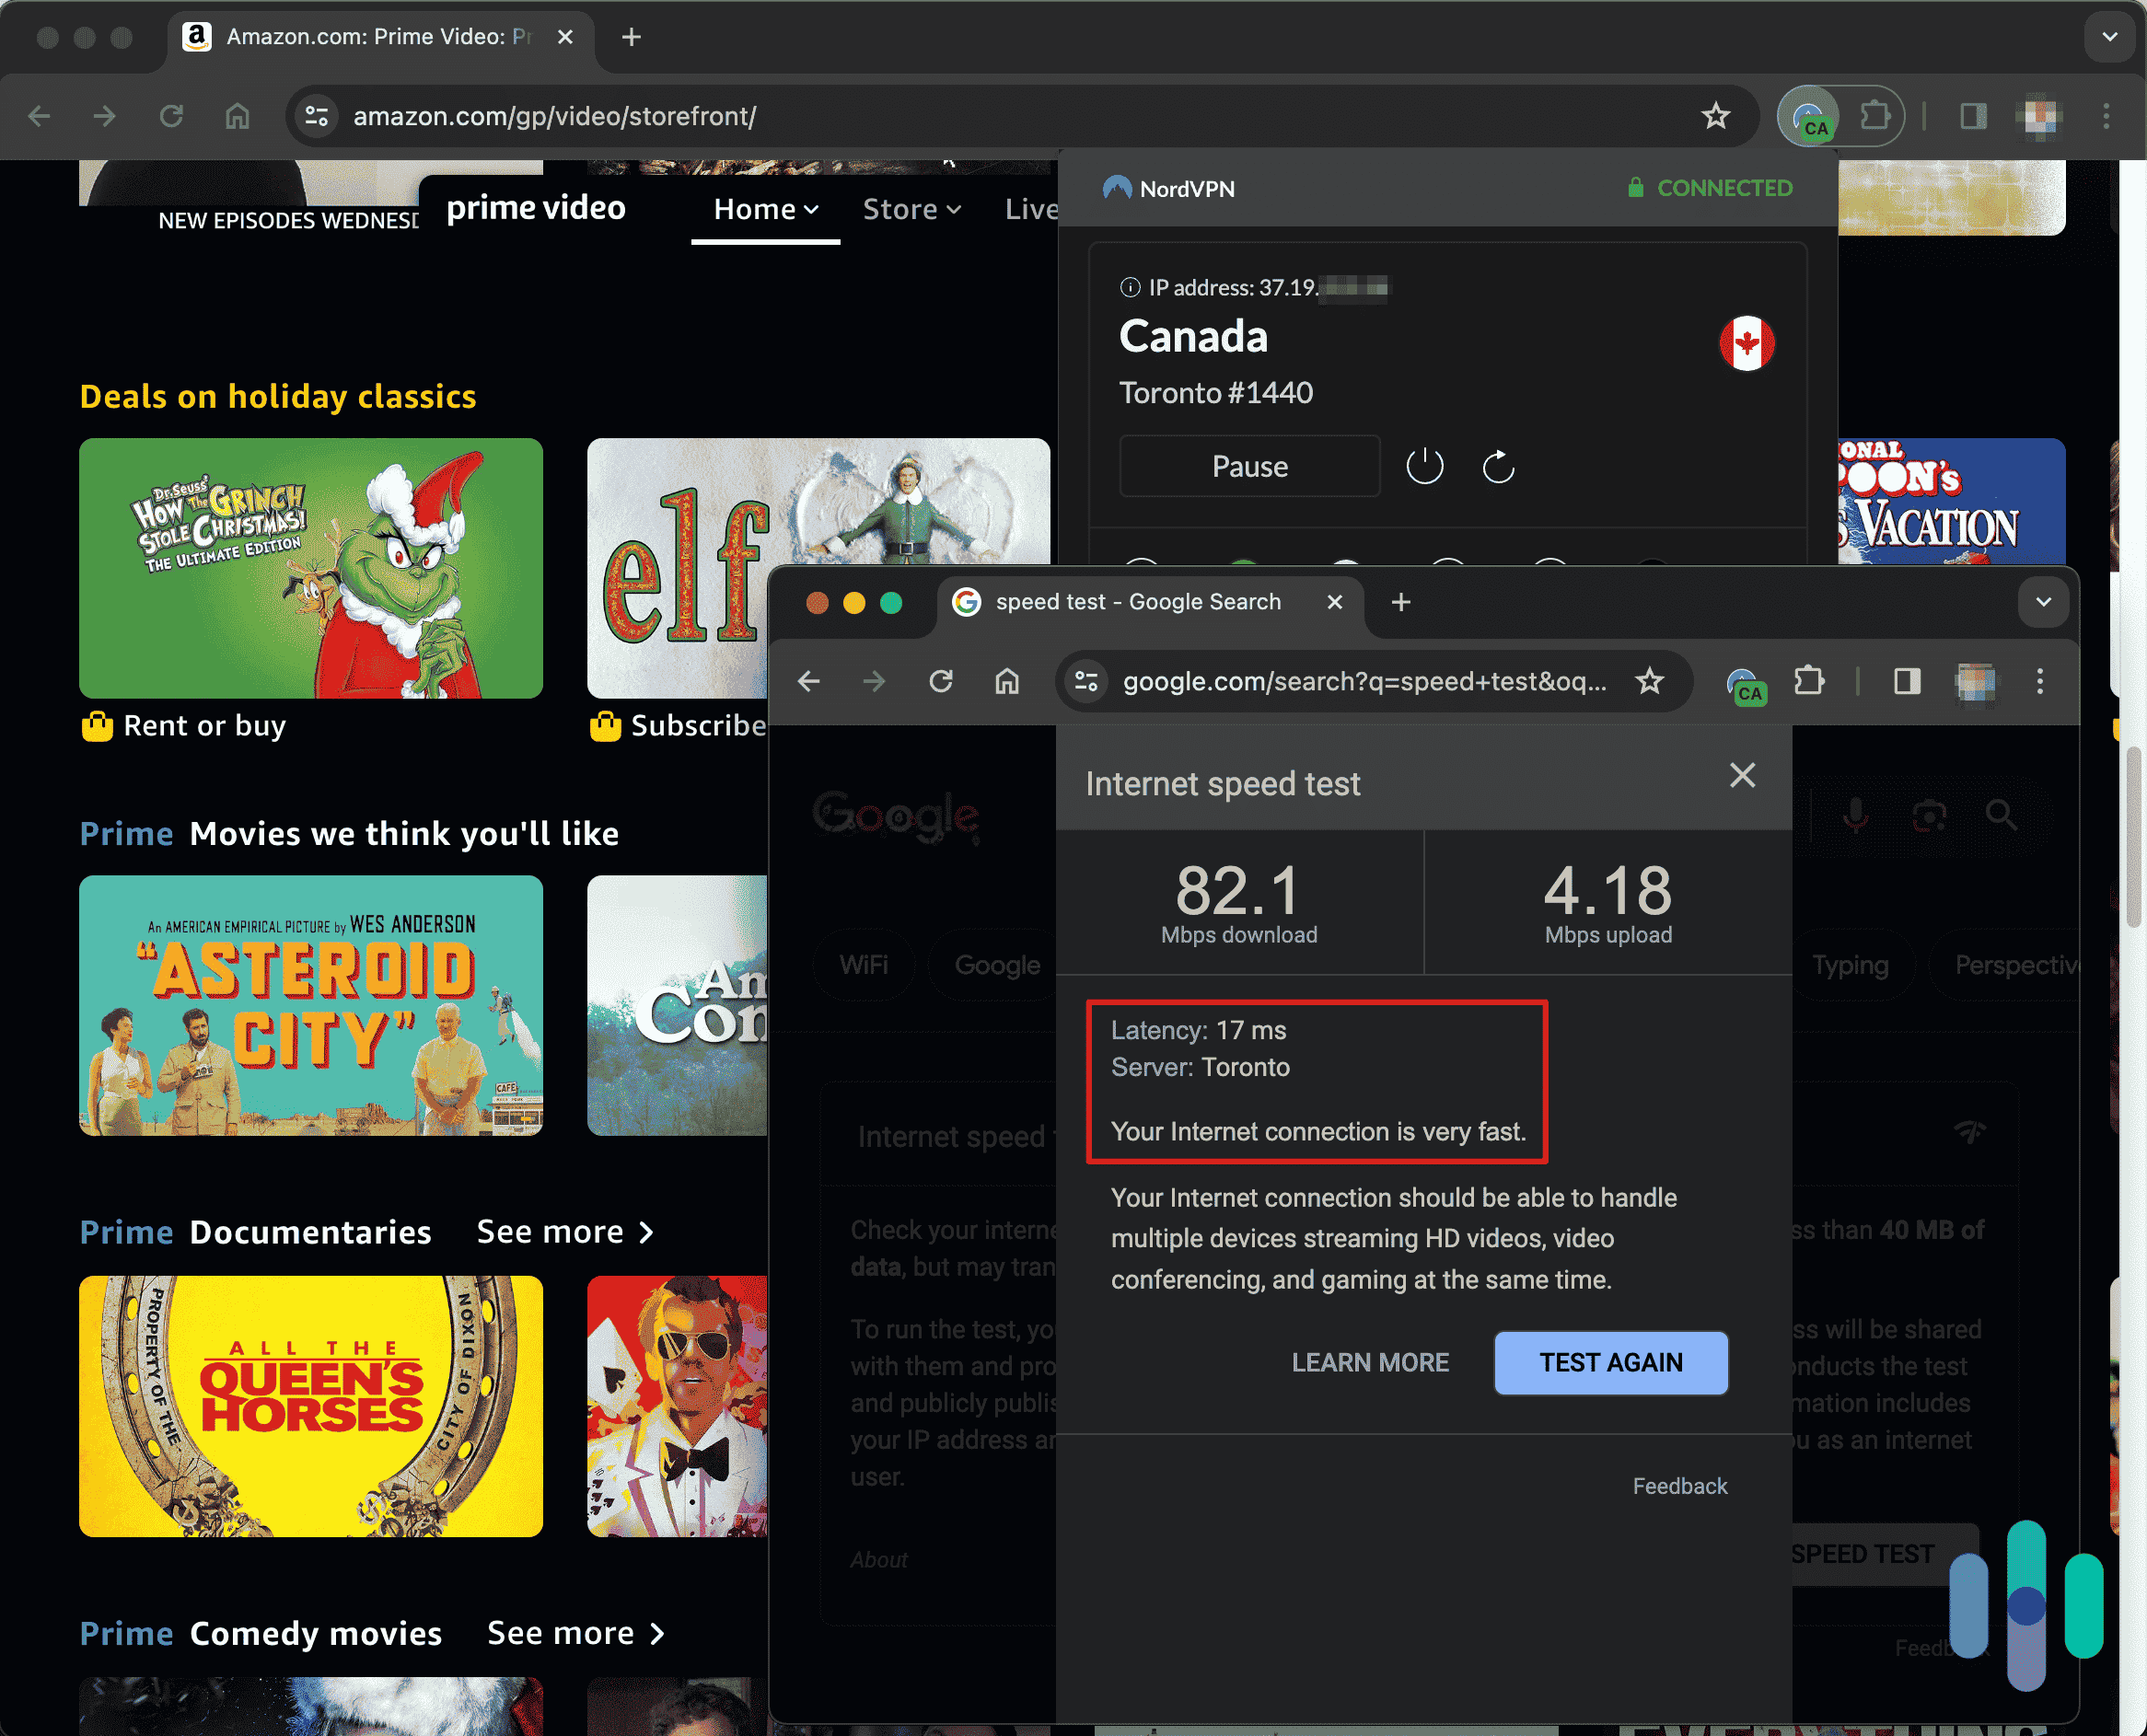Screen dimensions: 2147x1736
Task: Click the Google search magnifier icon
Action: click(2001, 816)
